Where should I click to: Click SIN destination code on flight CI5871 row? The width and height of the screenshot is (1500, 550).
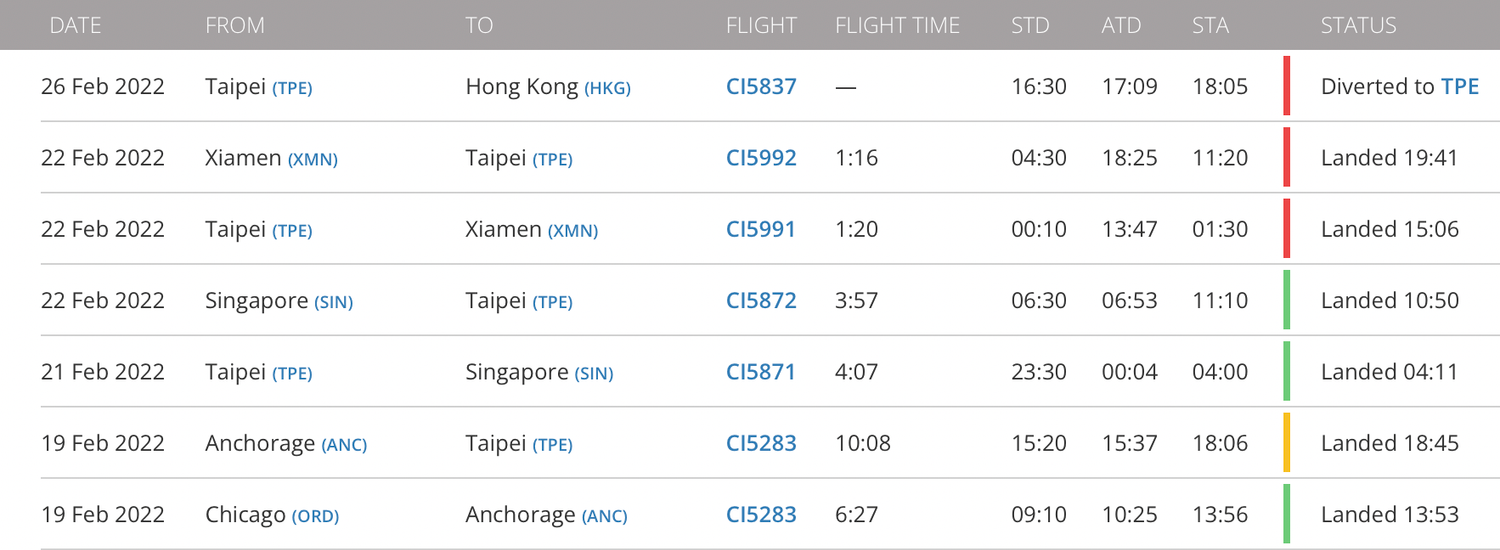(594, 373)
